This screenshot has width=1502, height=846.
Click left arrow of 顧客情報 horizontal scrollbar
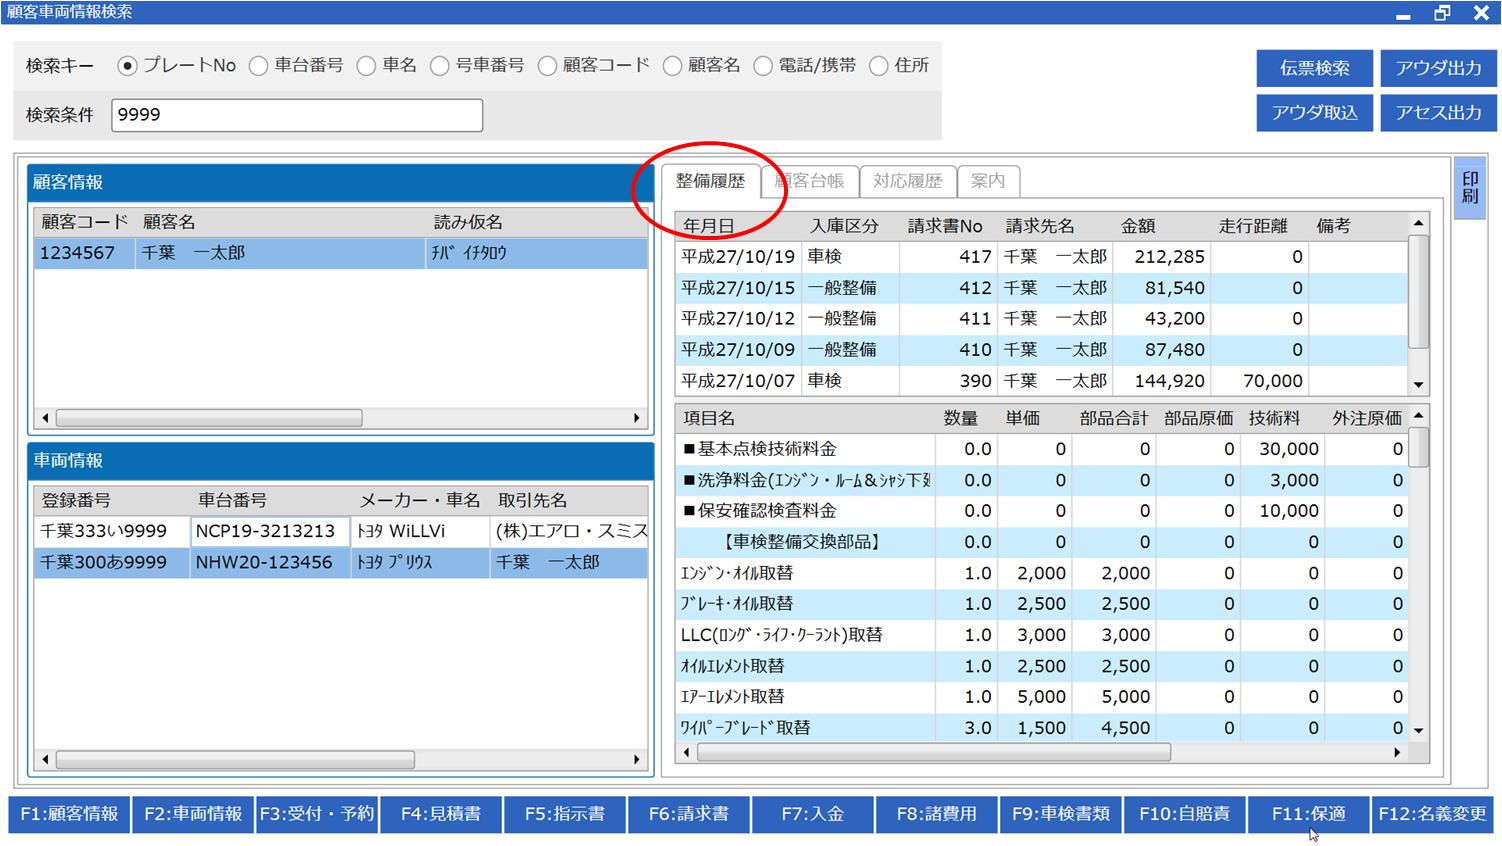[x=45, y=418]
